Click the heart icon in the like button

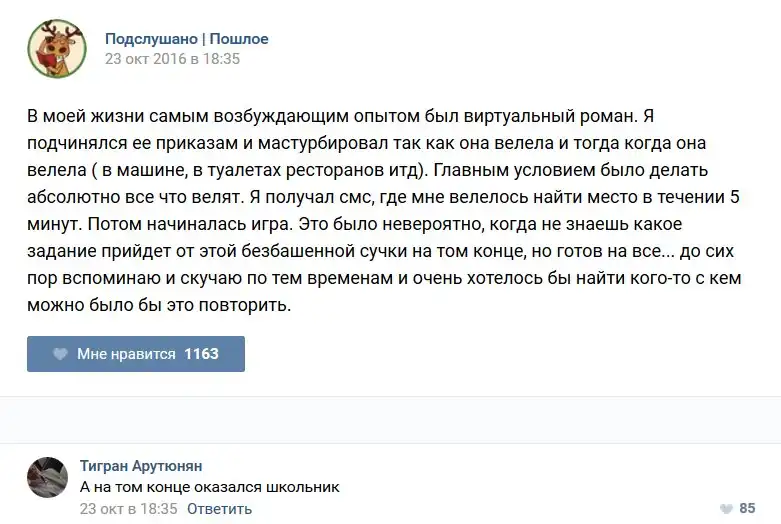pyautogui.click(x=60, y=354)
